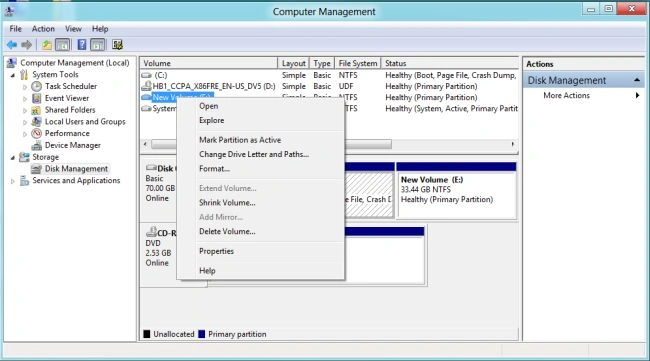Select Disk Management in the tree
Screen dimensions: 650x361
(x=76, y=169)
